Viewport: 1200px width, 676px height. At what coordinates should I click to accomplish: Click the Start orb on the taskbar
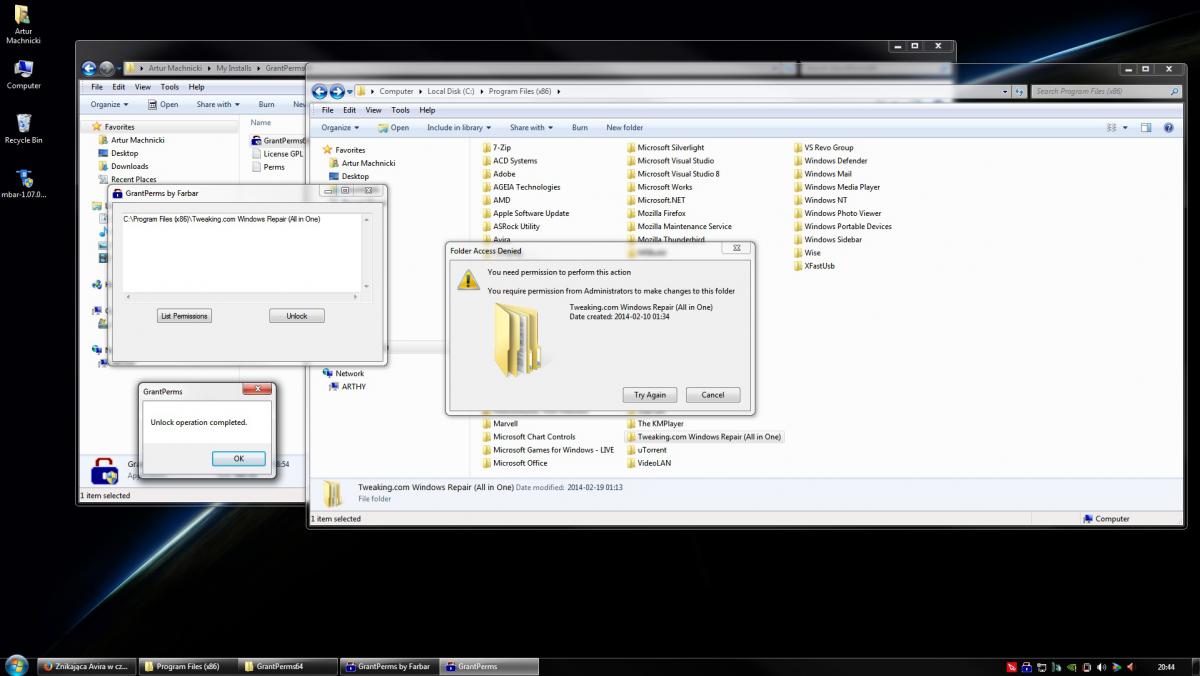pos(16,666)
